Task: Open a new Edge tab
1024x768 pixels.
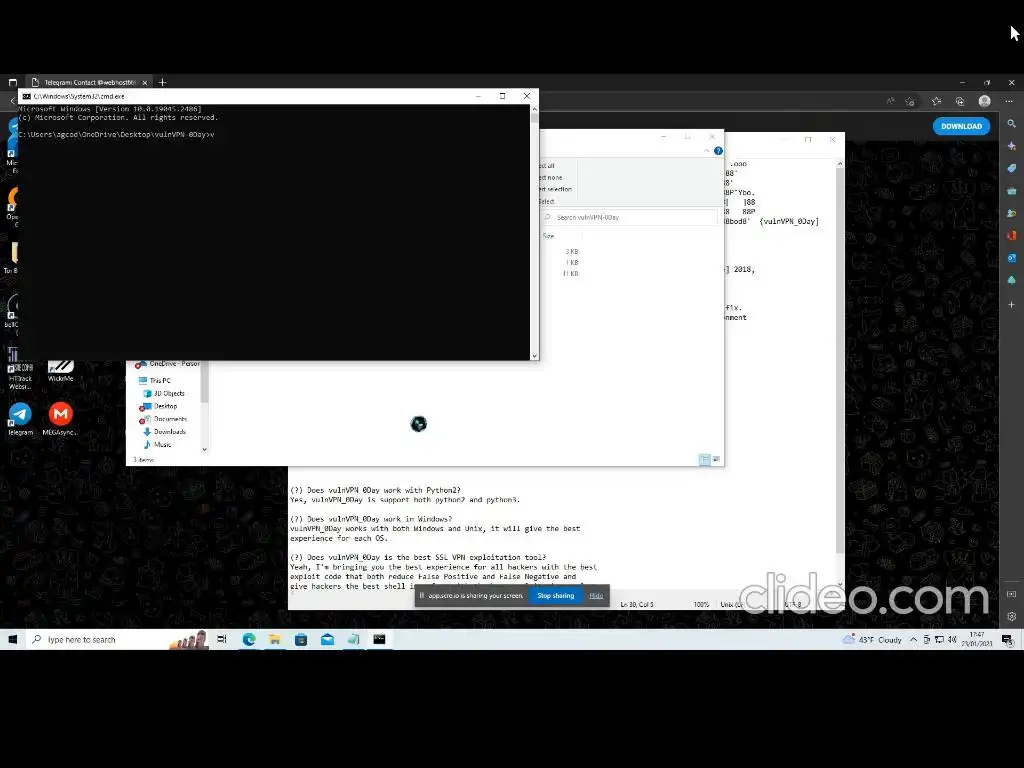Action: 162,82
